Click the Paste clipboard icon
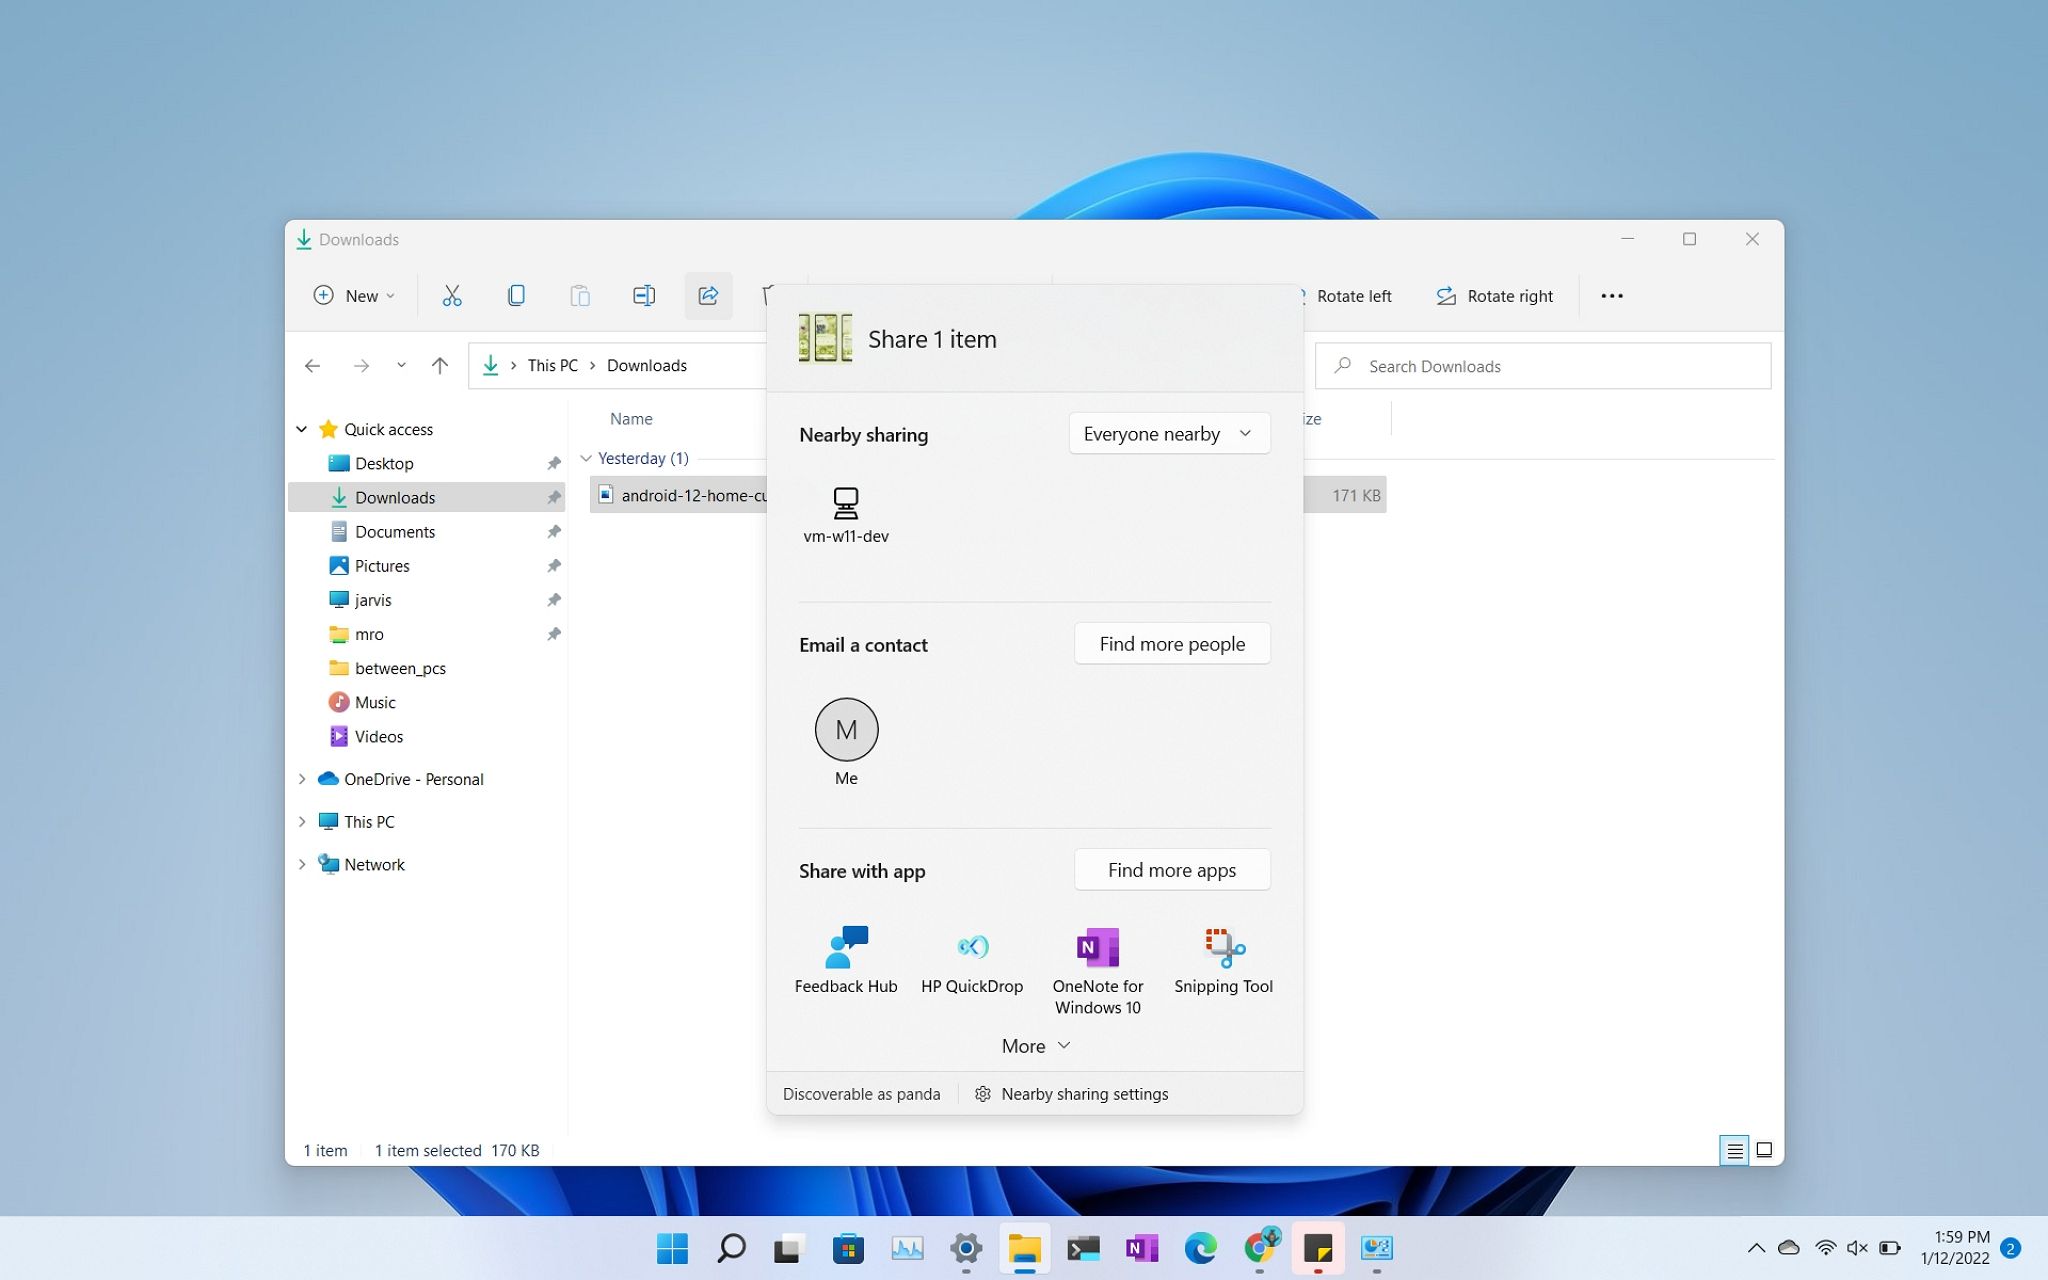 pos(580,296)
